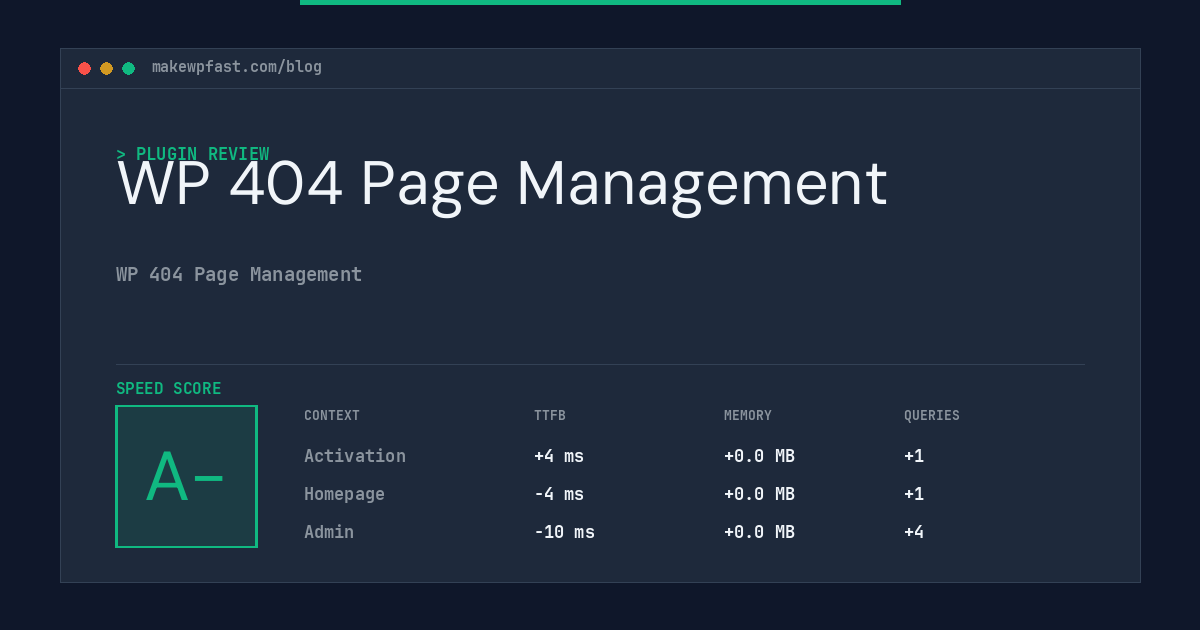1200x630 pixels.
Task: Click the Activation TTFB value '+4 ms'
Action: (559, 456)
